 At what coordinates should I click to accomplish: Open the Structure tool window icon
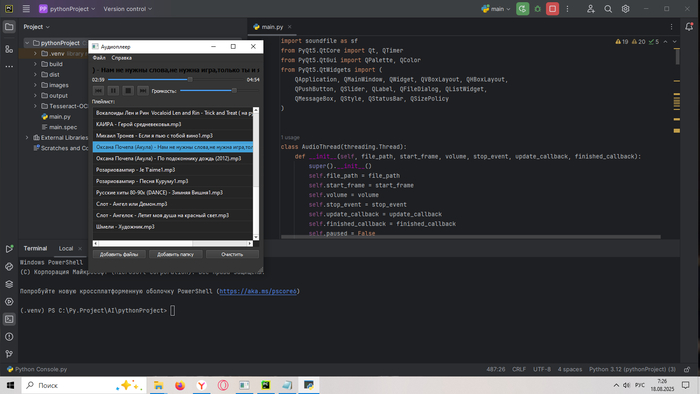coord(9,49)
